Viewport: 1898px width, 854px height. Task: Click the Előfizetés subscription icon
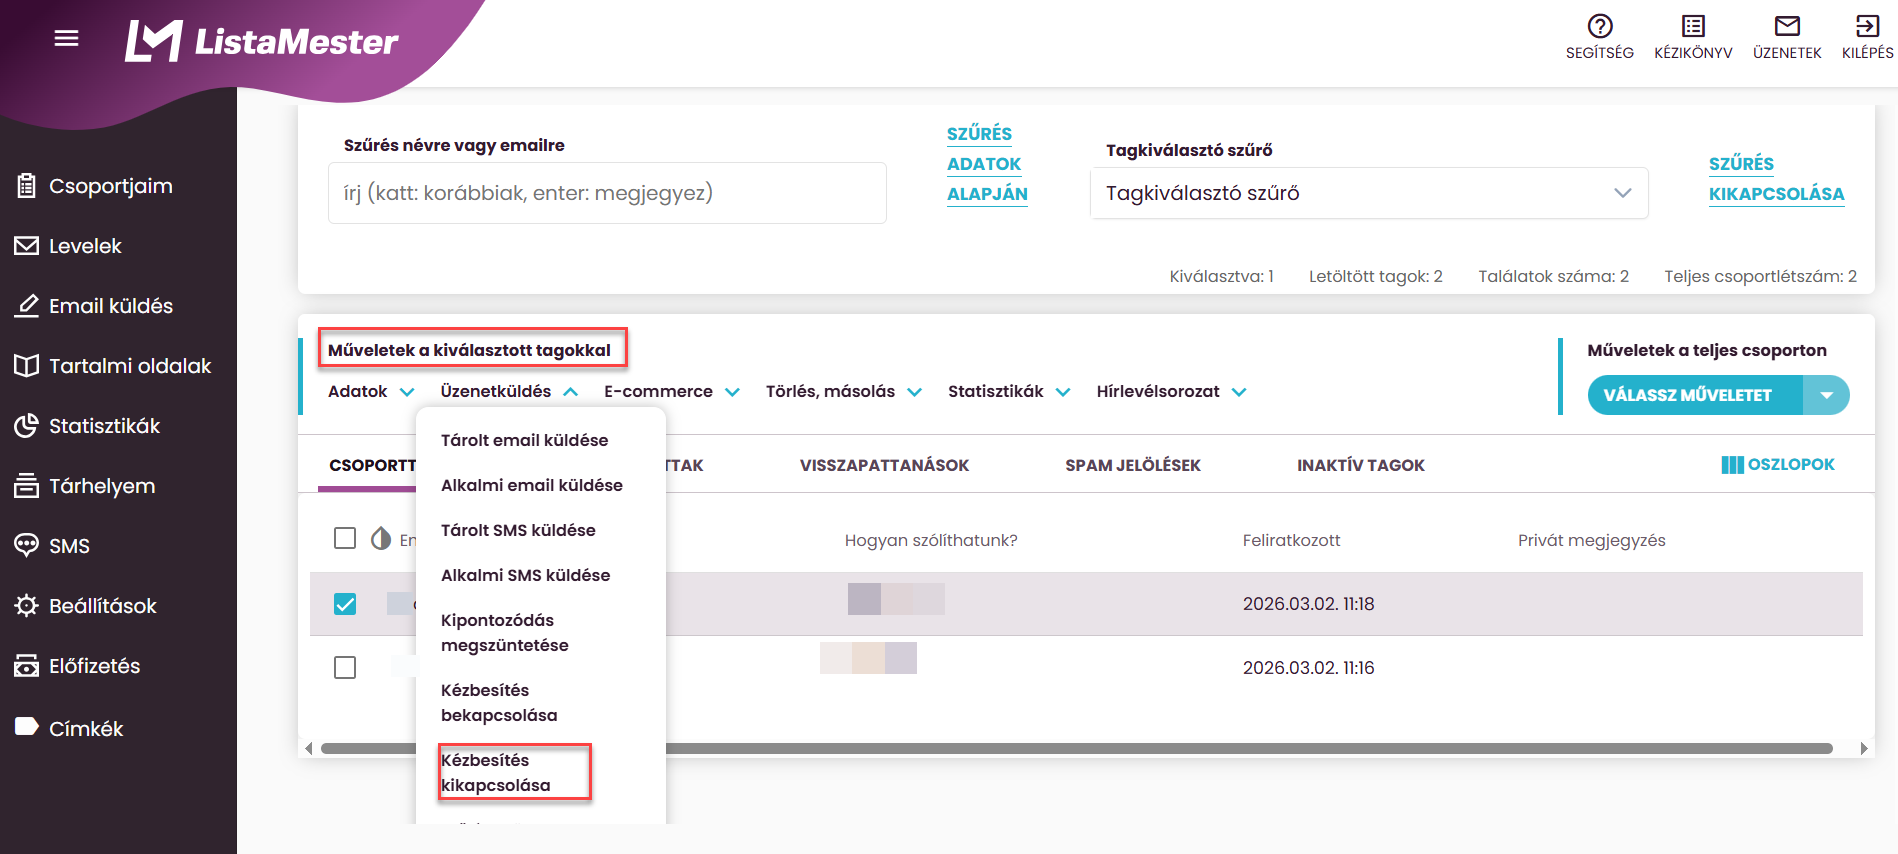26,666
